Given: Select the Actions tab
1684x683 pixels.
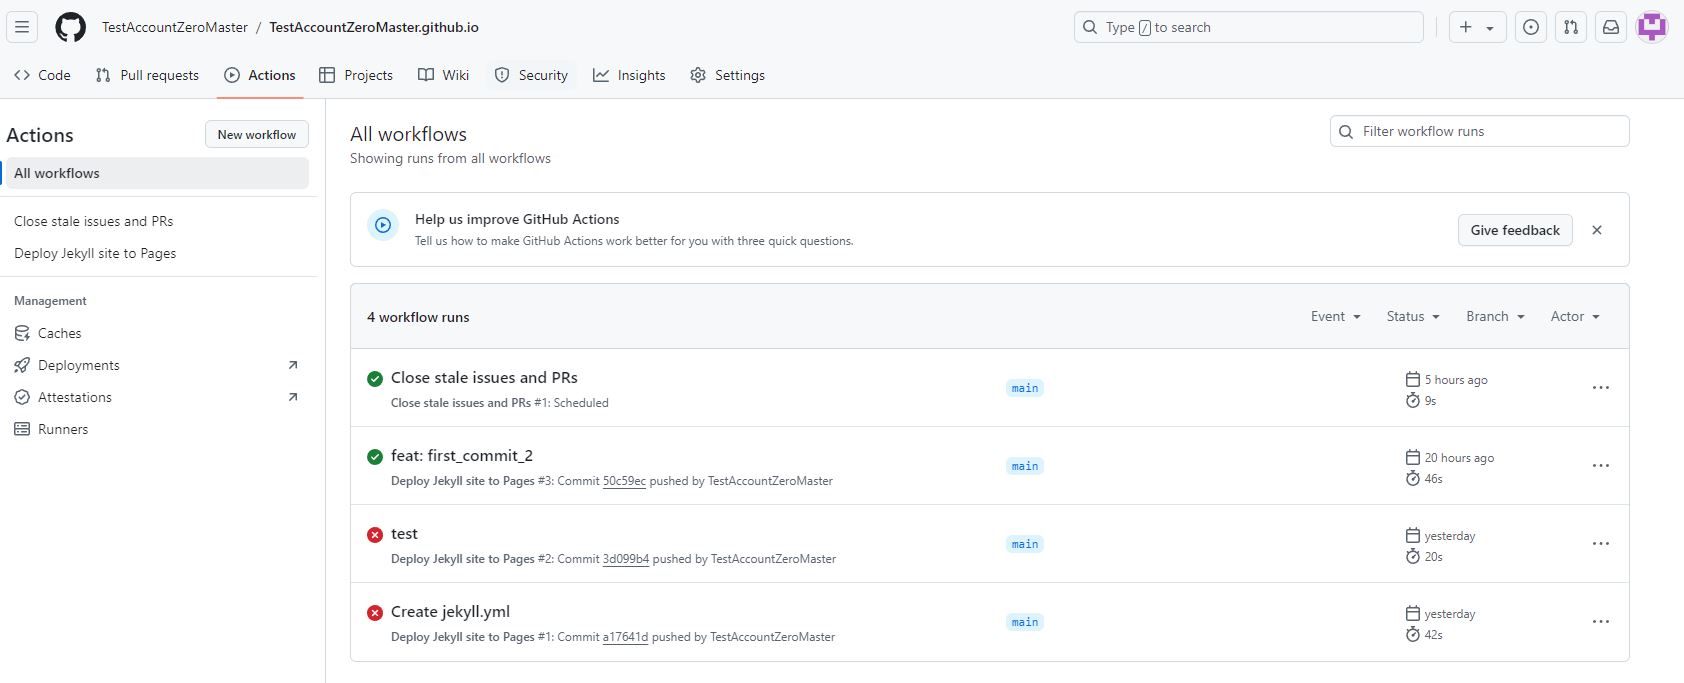Looking at the screenshot, I should coord(260,75).
